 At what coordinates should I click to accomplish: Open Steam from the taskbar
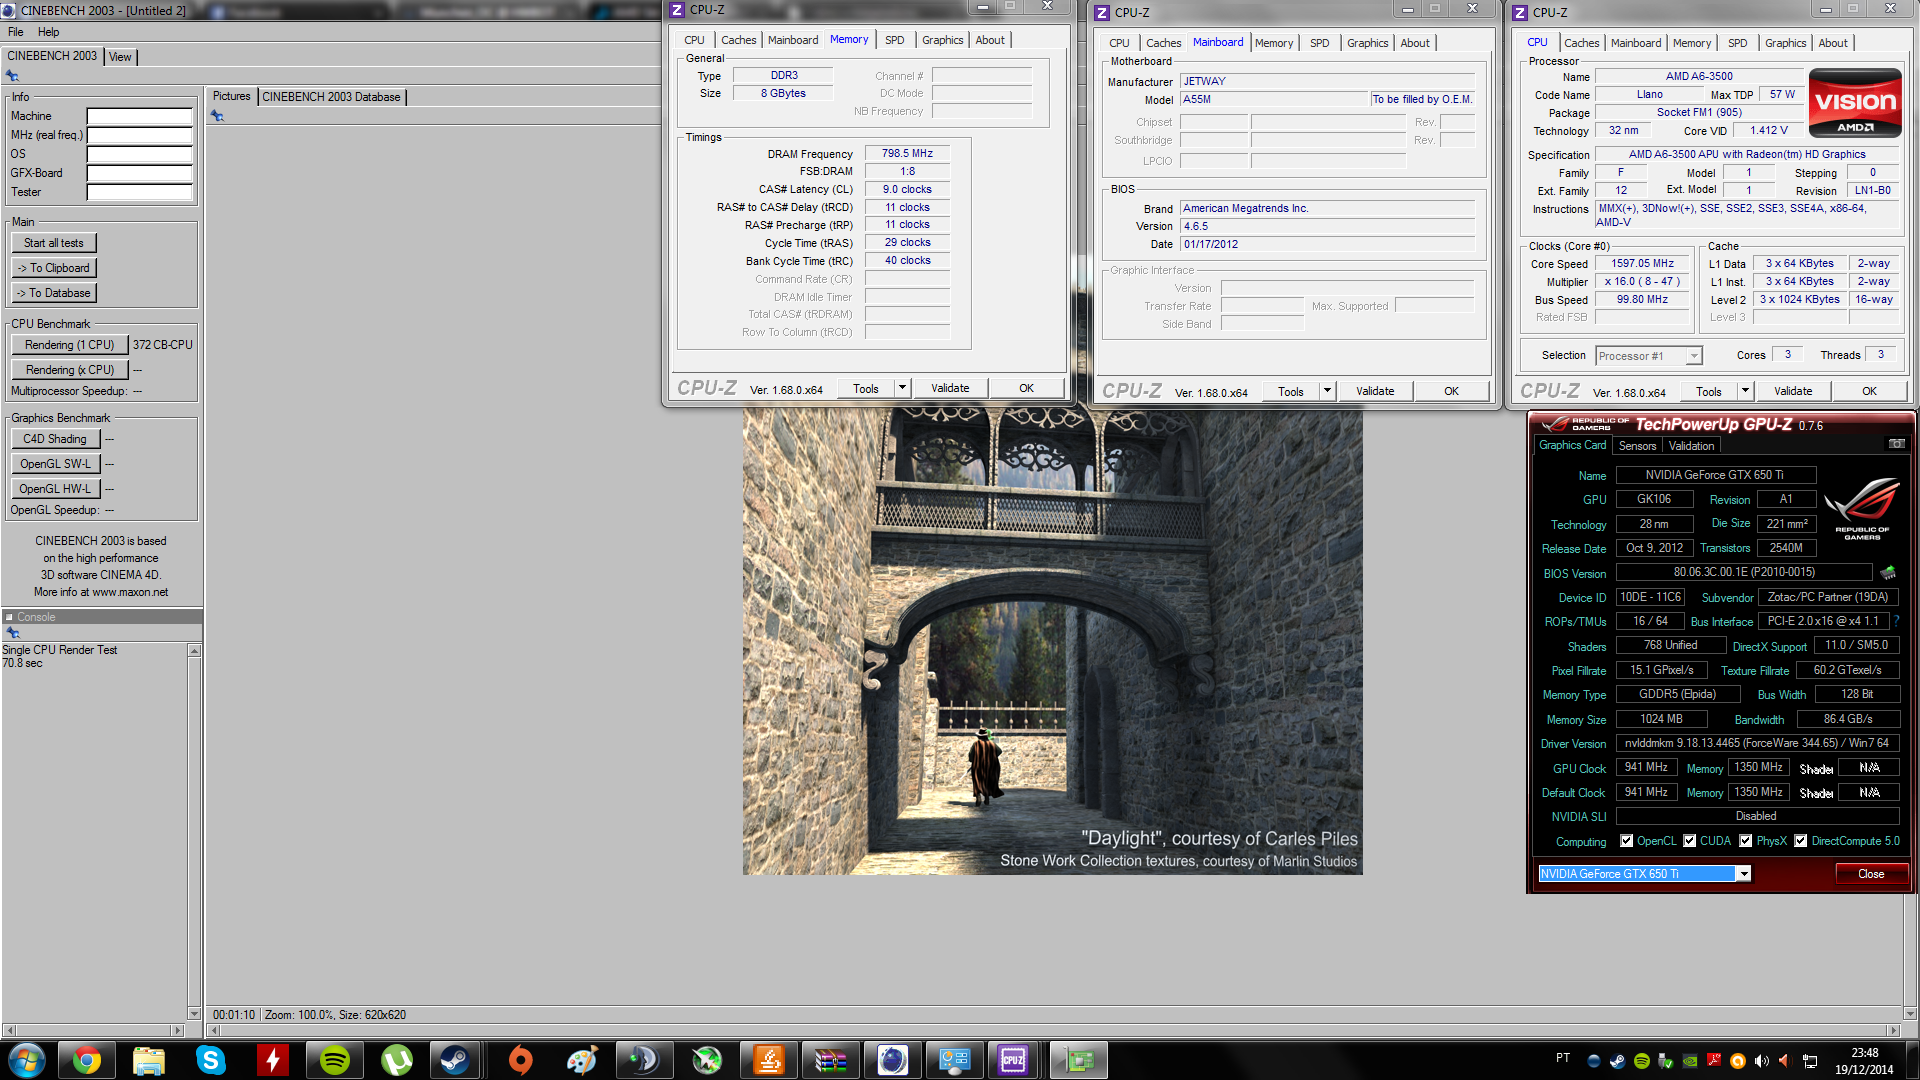(x=455, y=1060)
